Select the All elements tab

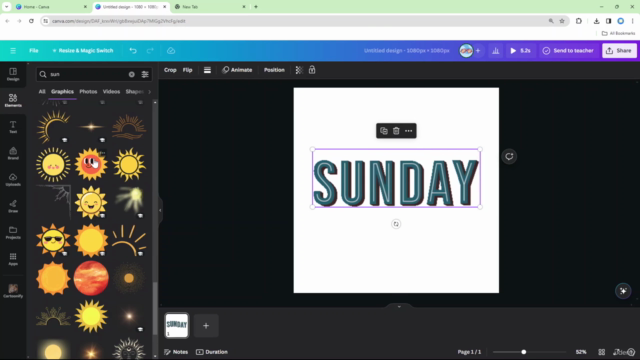42,91
